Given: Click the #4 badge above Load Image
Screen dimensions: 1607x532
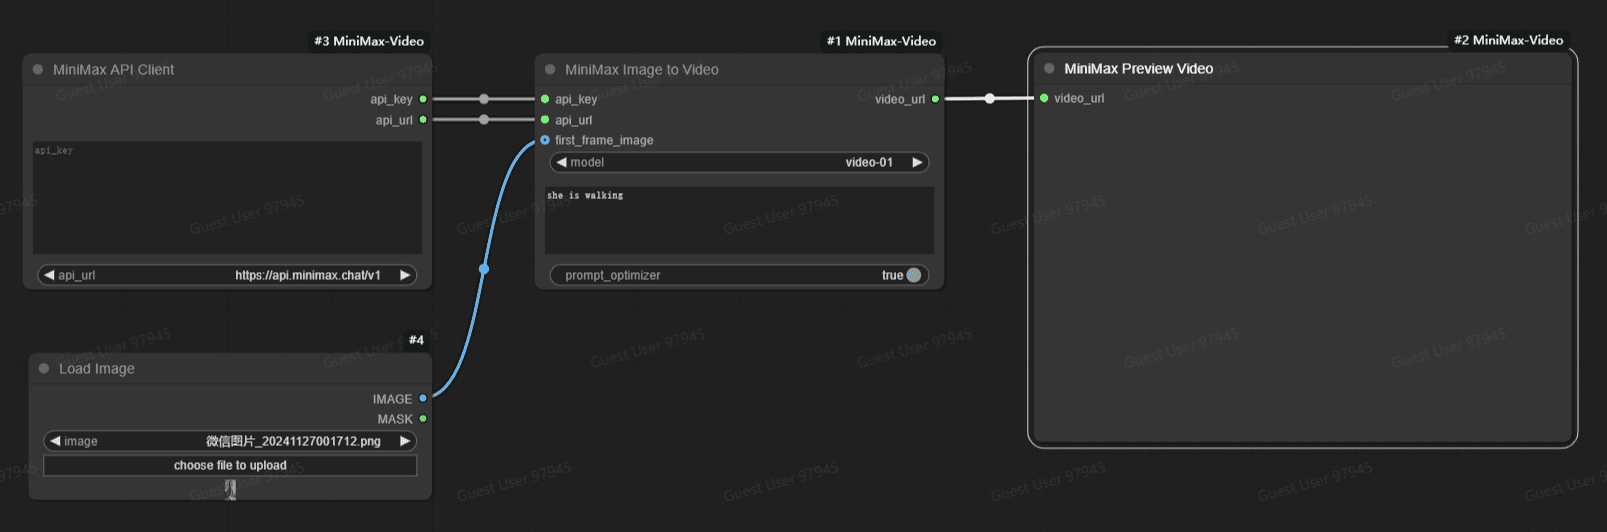Looking at the screenshot, I should click(x=416, y=340).
